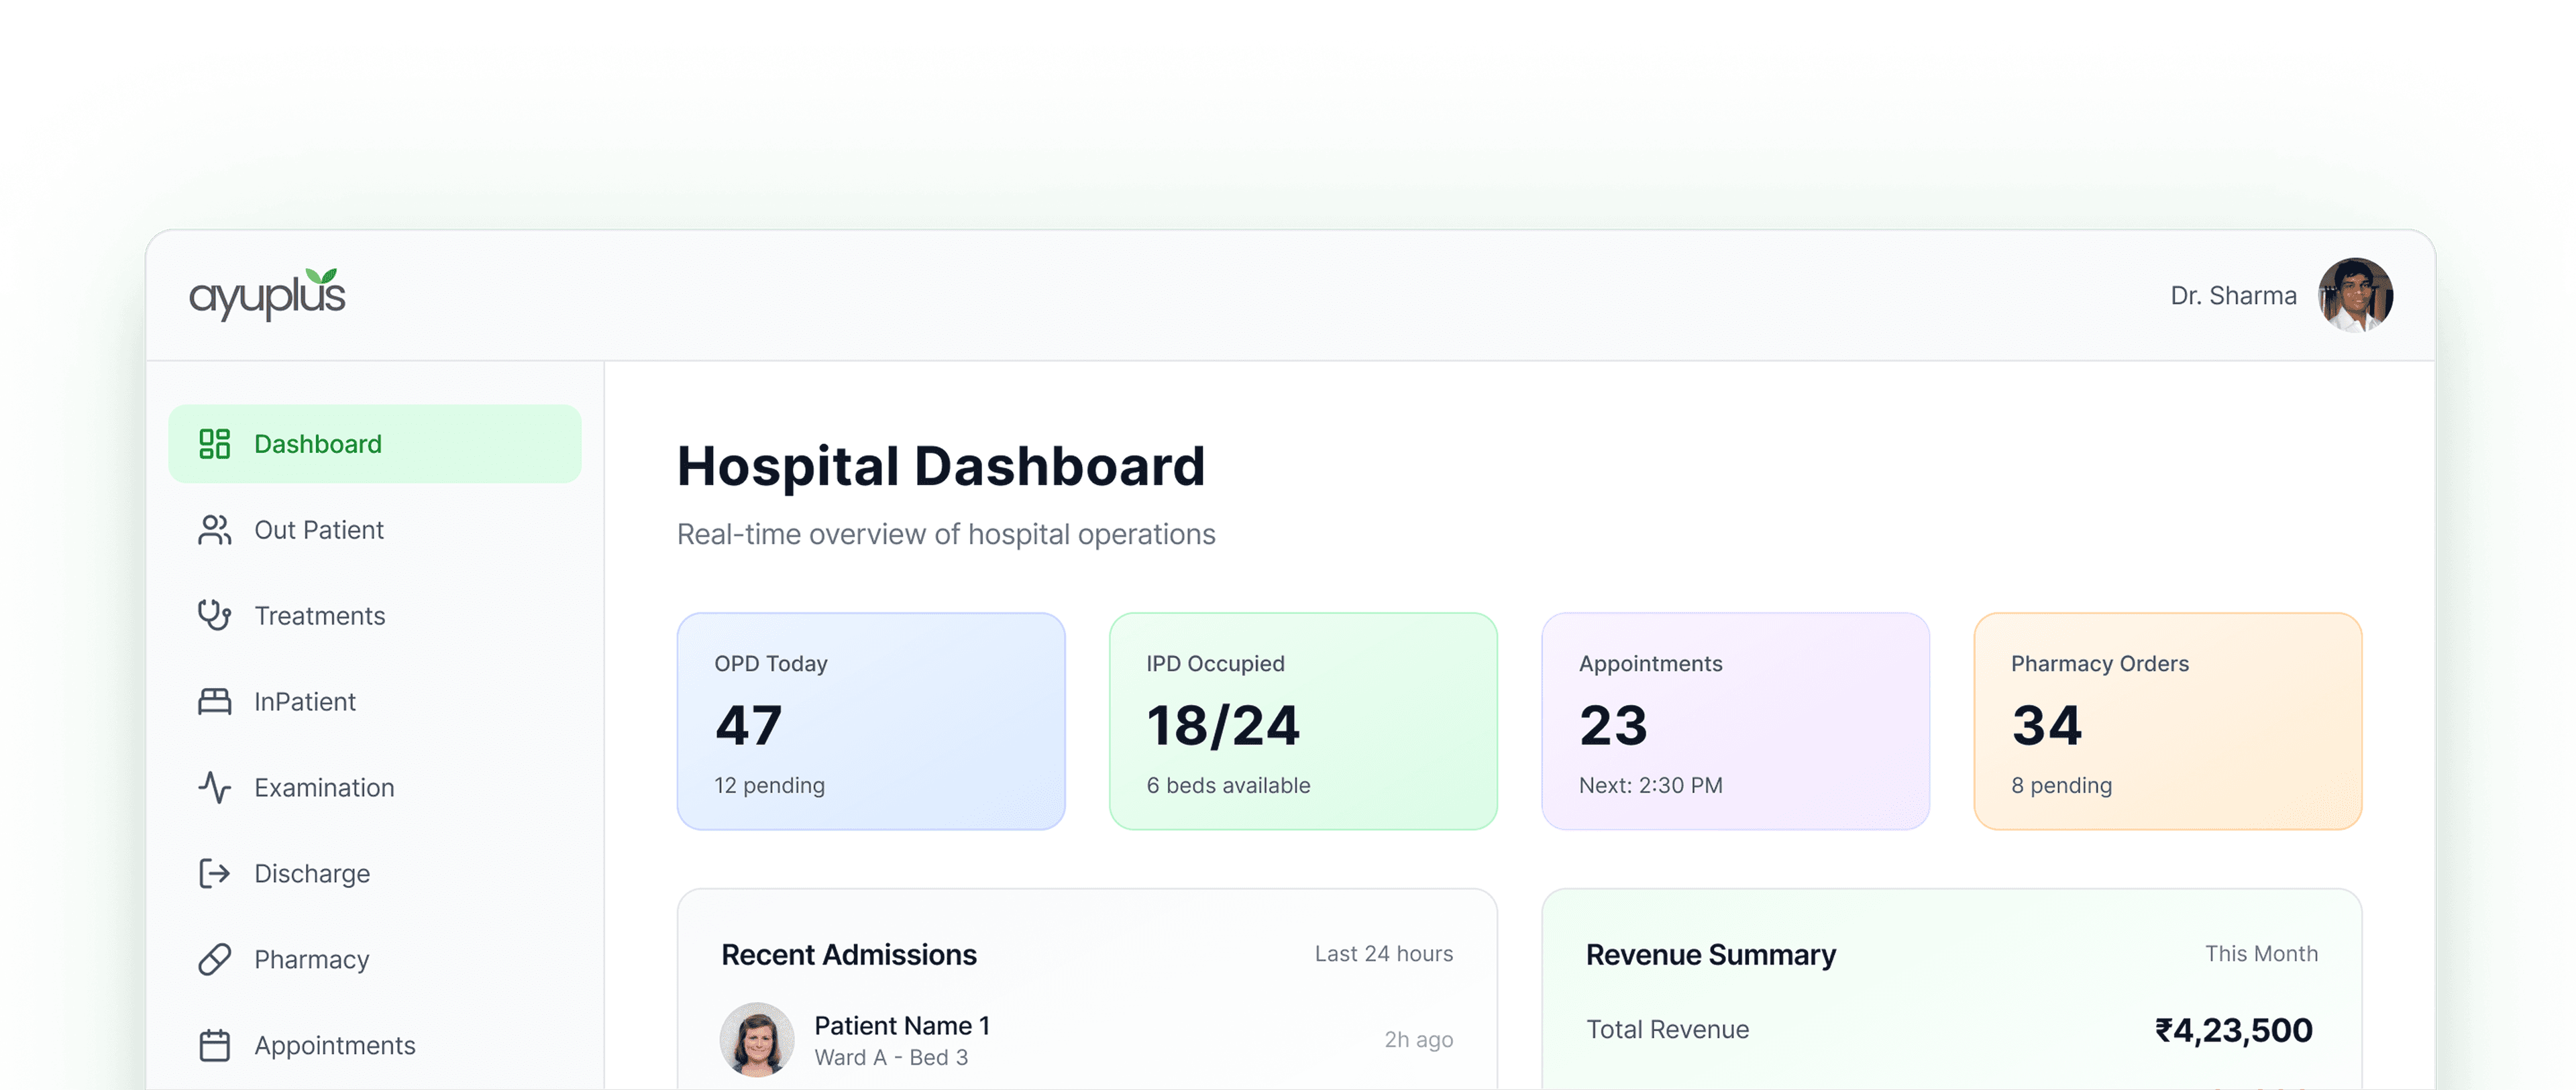Click the Out Patient people icon
Image resolution: width=2576 pixels, height=1090 pixels.
coord(214,529)
